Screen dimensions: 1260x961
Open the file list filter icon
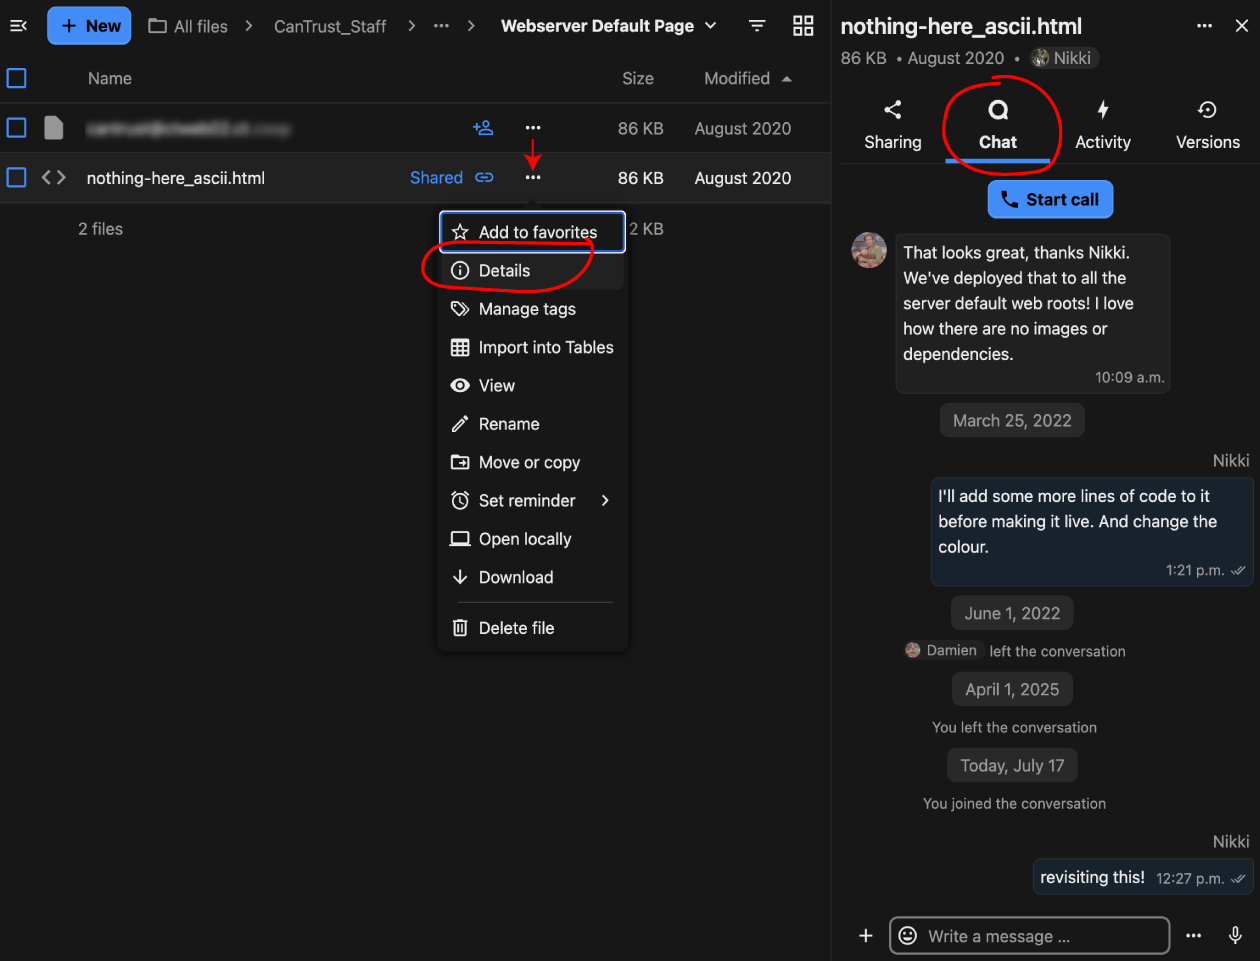[x=758, y=26]
